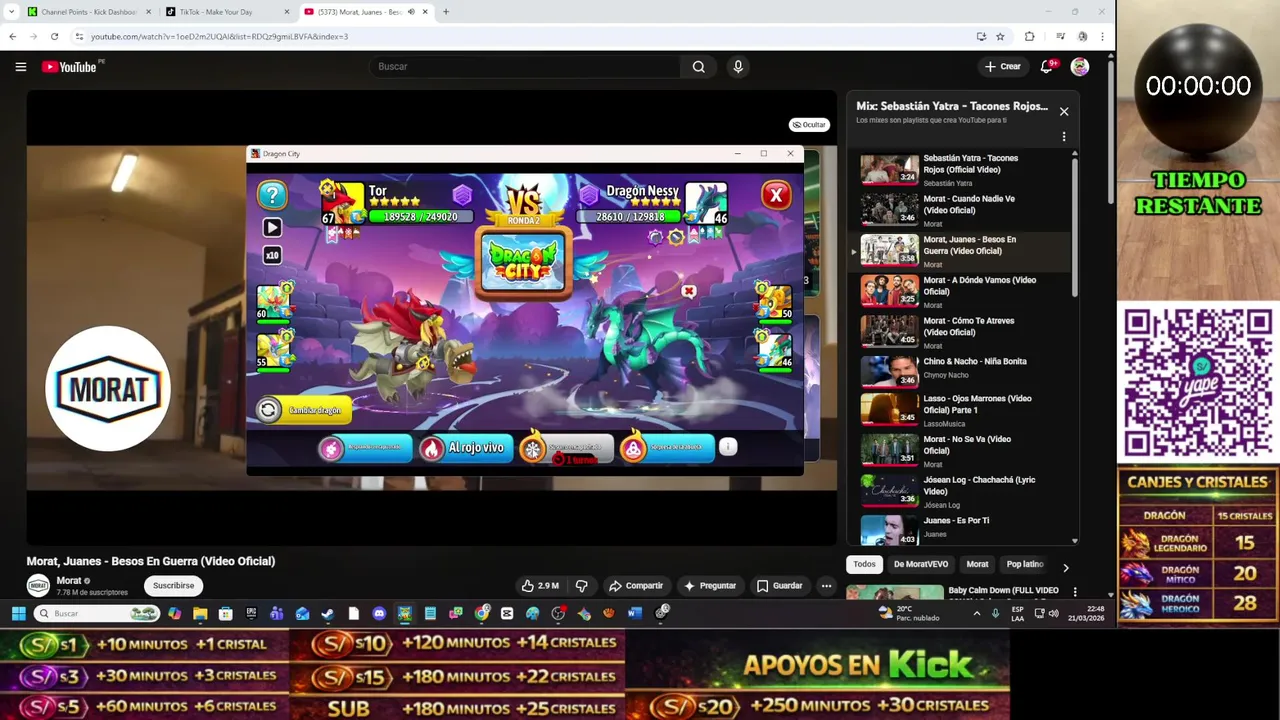Exit the Dragon City battle with red X
Screen dimensions: 1280x720
[x=776, y=195]
